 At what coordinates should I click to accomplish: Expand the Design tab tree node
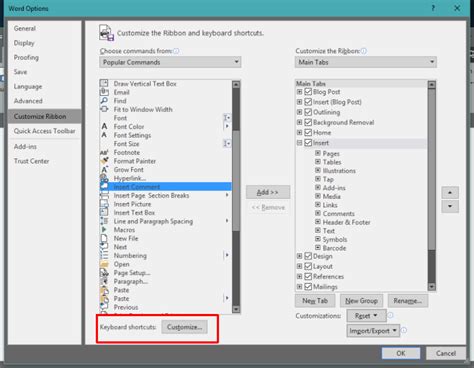[299, 256]
